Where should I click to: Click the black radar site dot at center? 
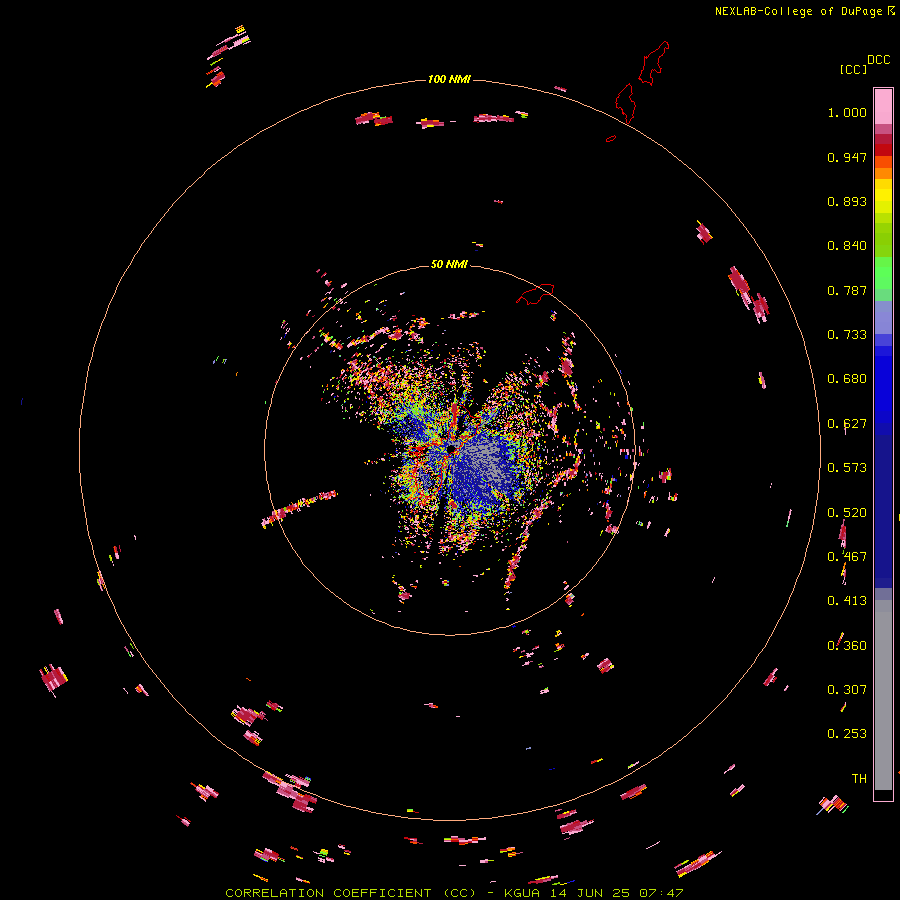tap(451, 449)
